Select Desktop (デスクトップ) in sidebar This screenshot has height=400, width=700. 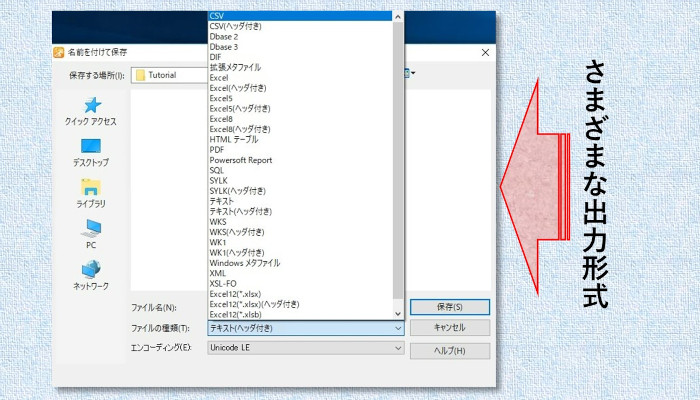[x=91, y=151]
